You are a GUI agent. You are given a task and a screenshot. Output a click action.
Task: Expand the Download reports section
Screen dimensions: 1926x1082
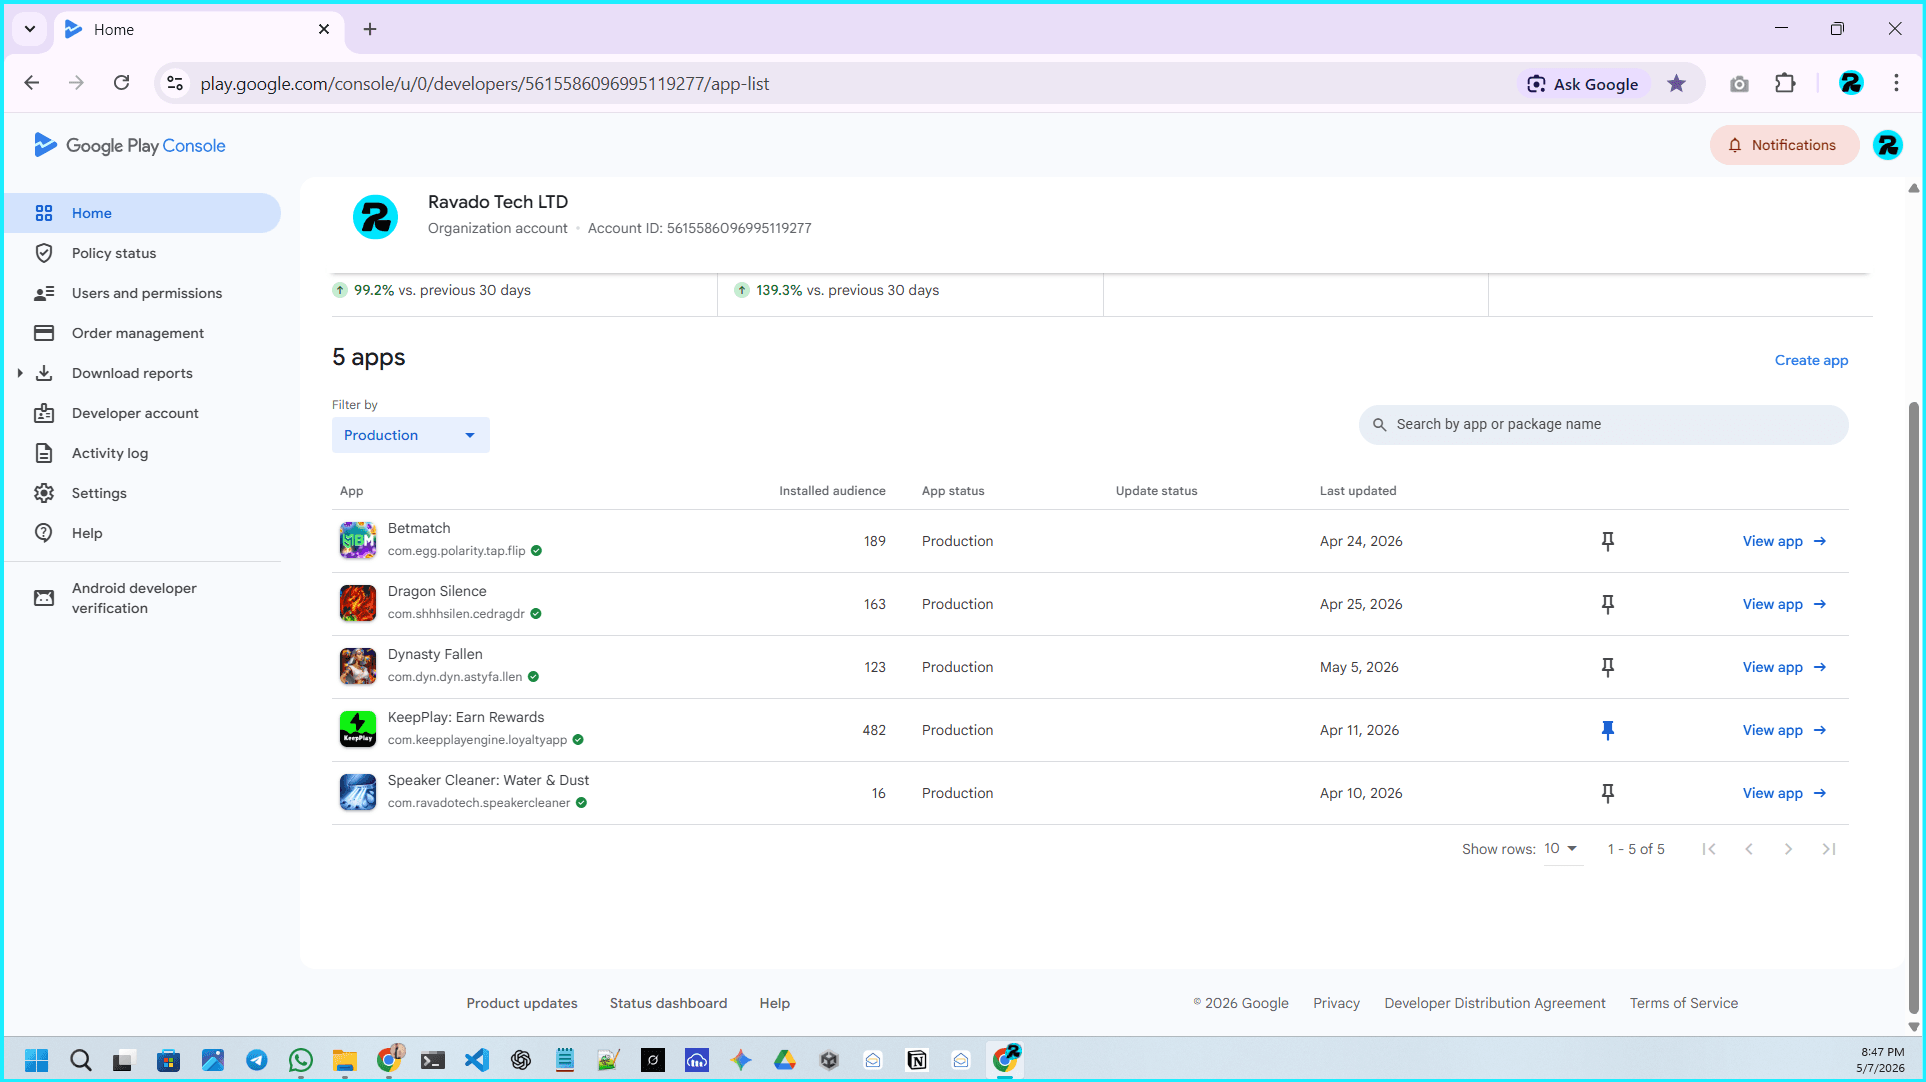pos(20,373)
